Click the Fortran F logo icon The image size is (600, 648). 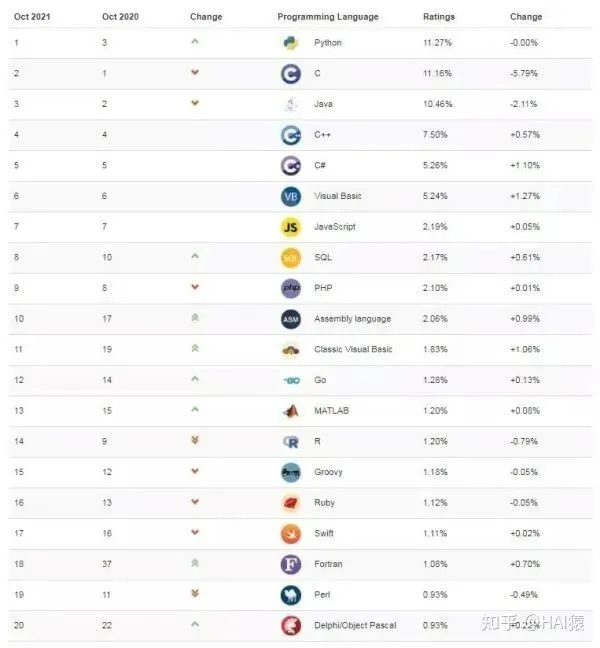click(x=290, y=564)
